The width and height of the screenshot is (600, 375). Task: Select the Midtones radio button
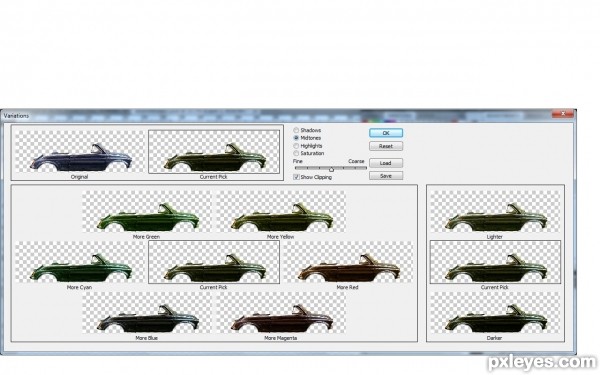(296, 138)
